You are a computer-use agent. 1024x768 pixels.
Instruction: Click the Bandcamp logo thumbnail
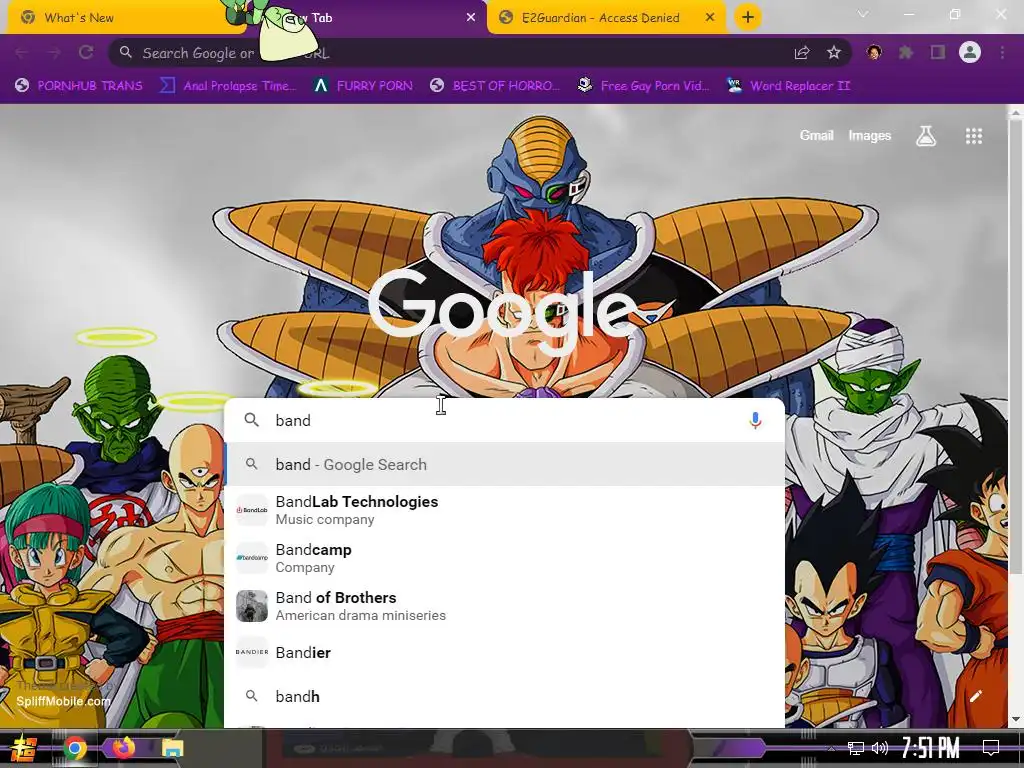pyautogui.click(x=251, y=558)
